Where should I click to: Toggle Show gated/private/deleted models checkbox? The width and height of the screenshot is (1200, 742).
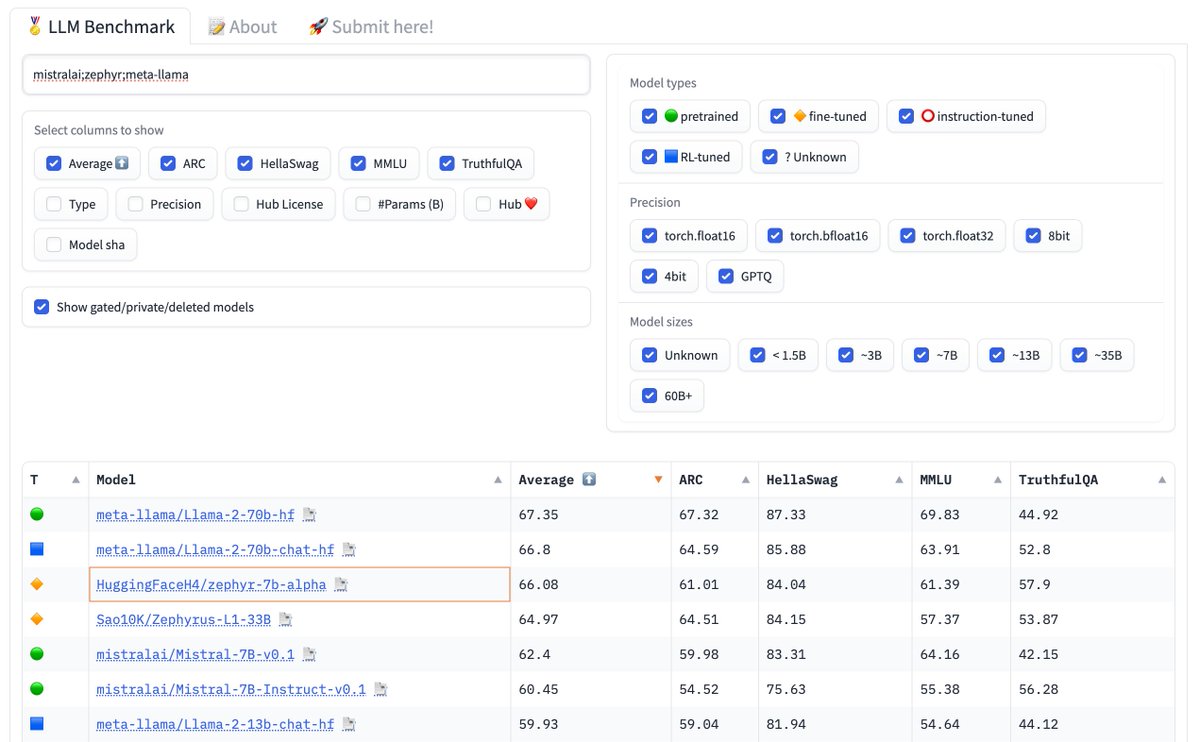tap(42, 307)
